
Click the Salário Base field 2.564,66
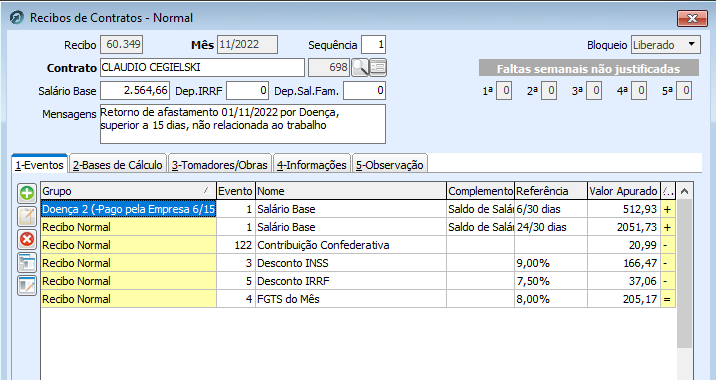135,90
